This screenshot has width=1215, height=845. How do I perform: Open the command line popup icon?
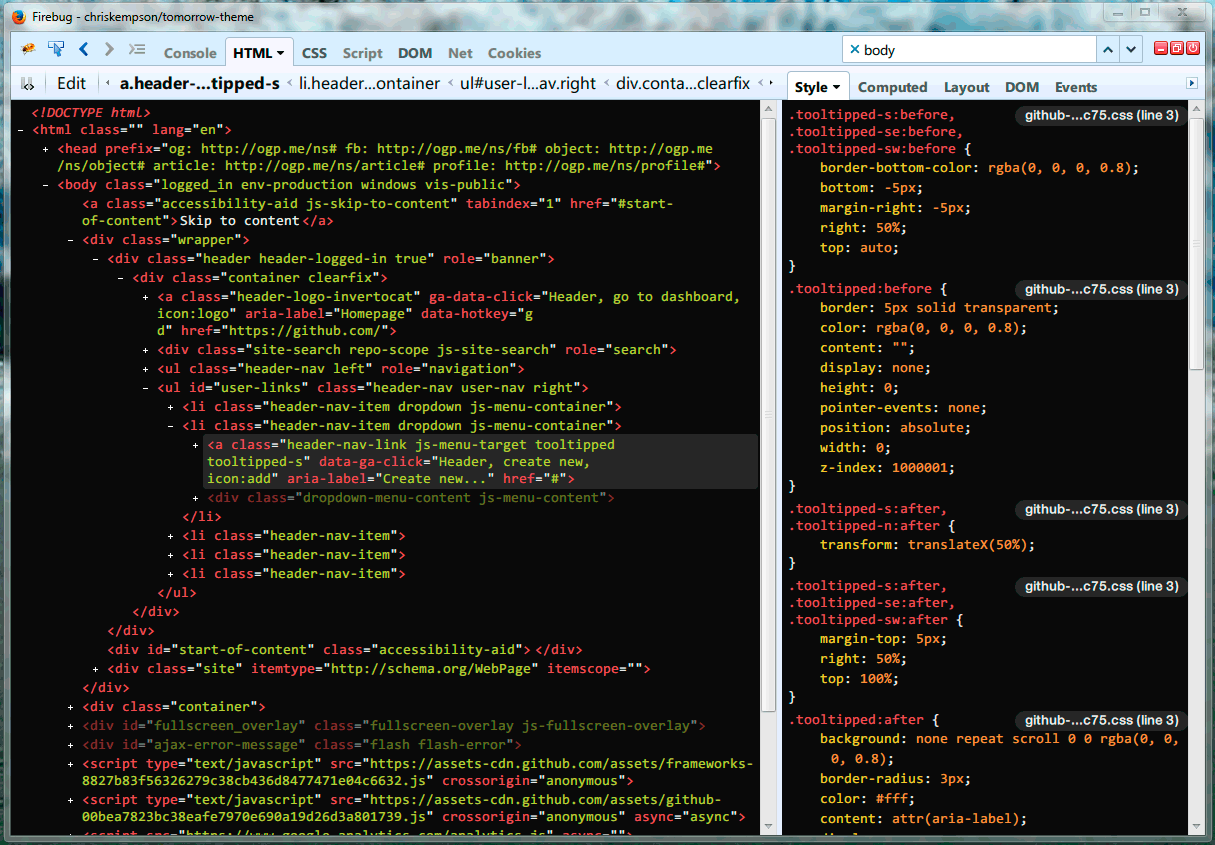click(138, 49)
